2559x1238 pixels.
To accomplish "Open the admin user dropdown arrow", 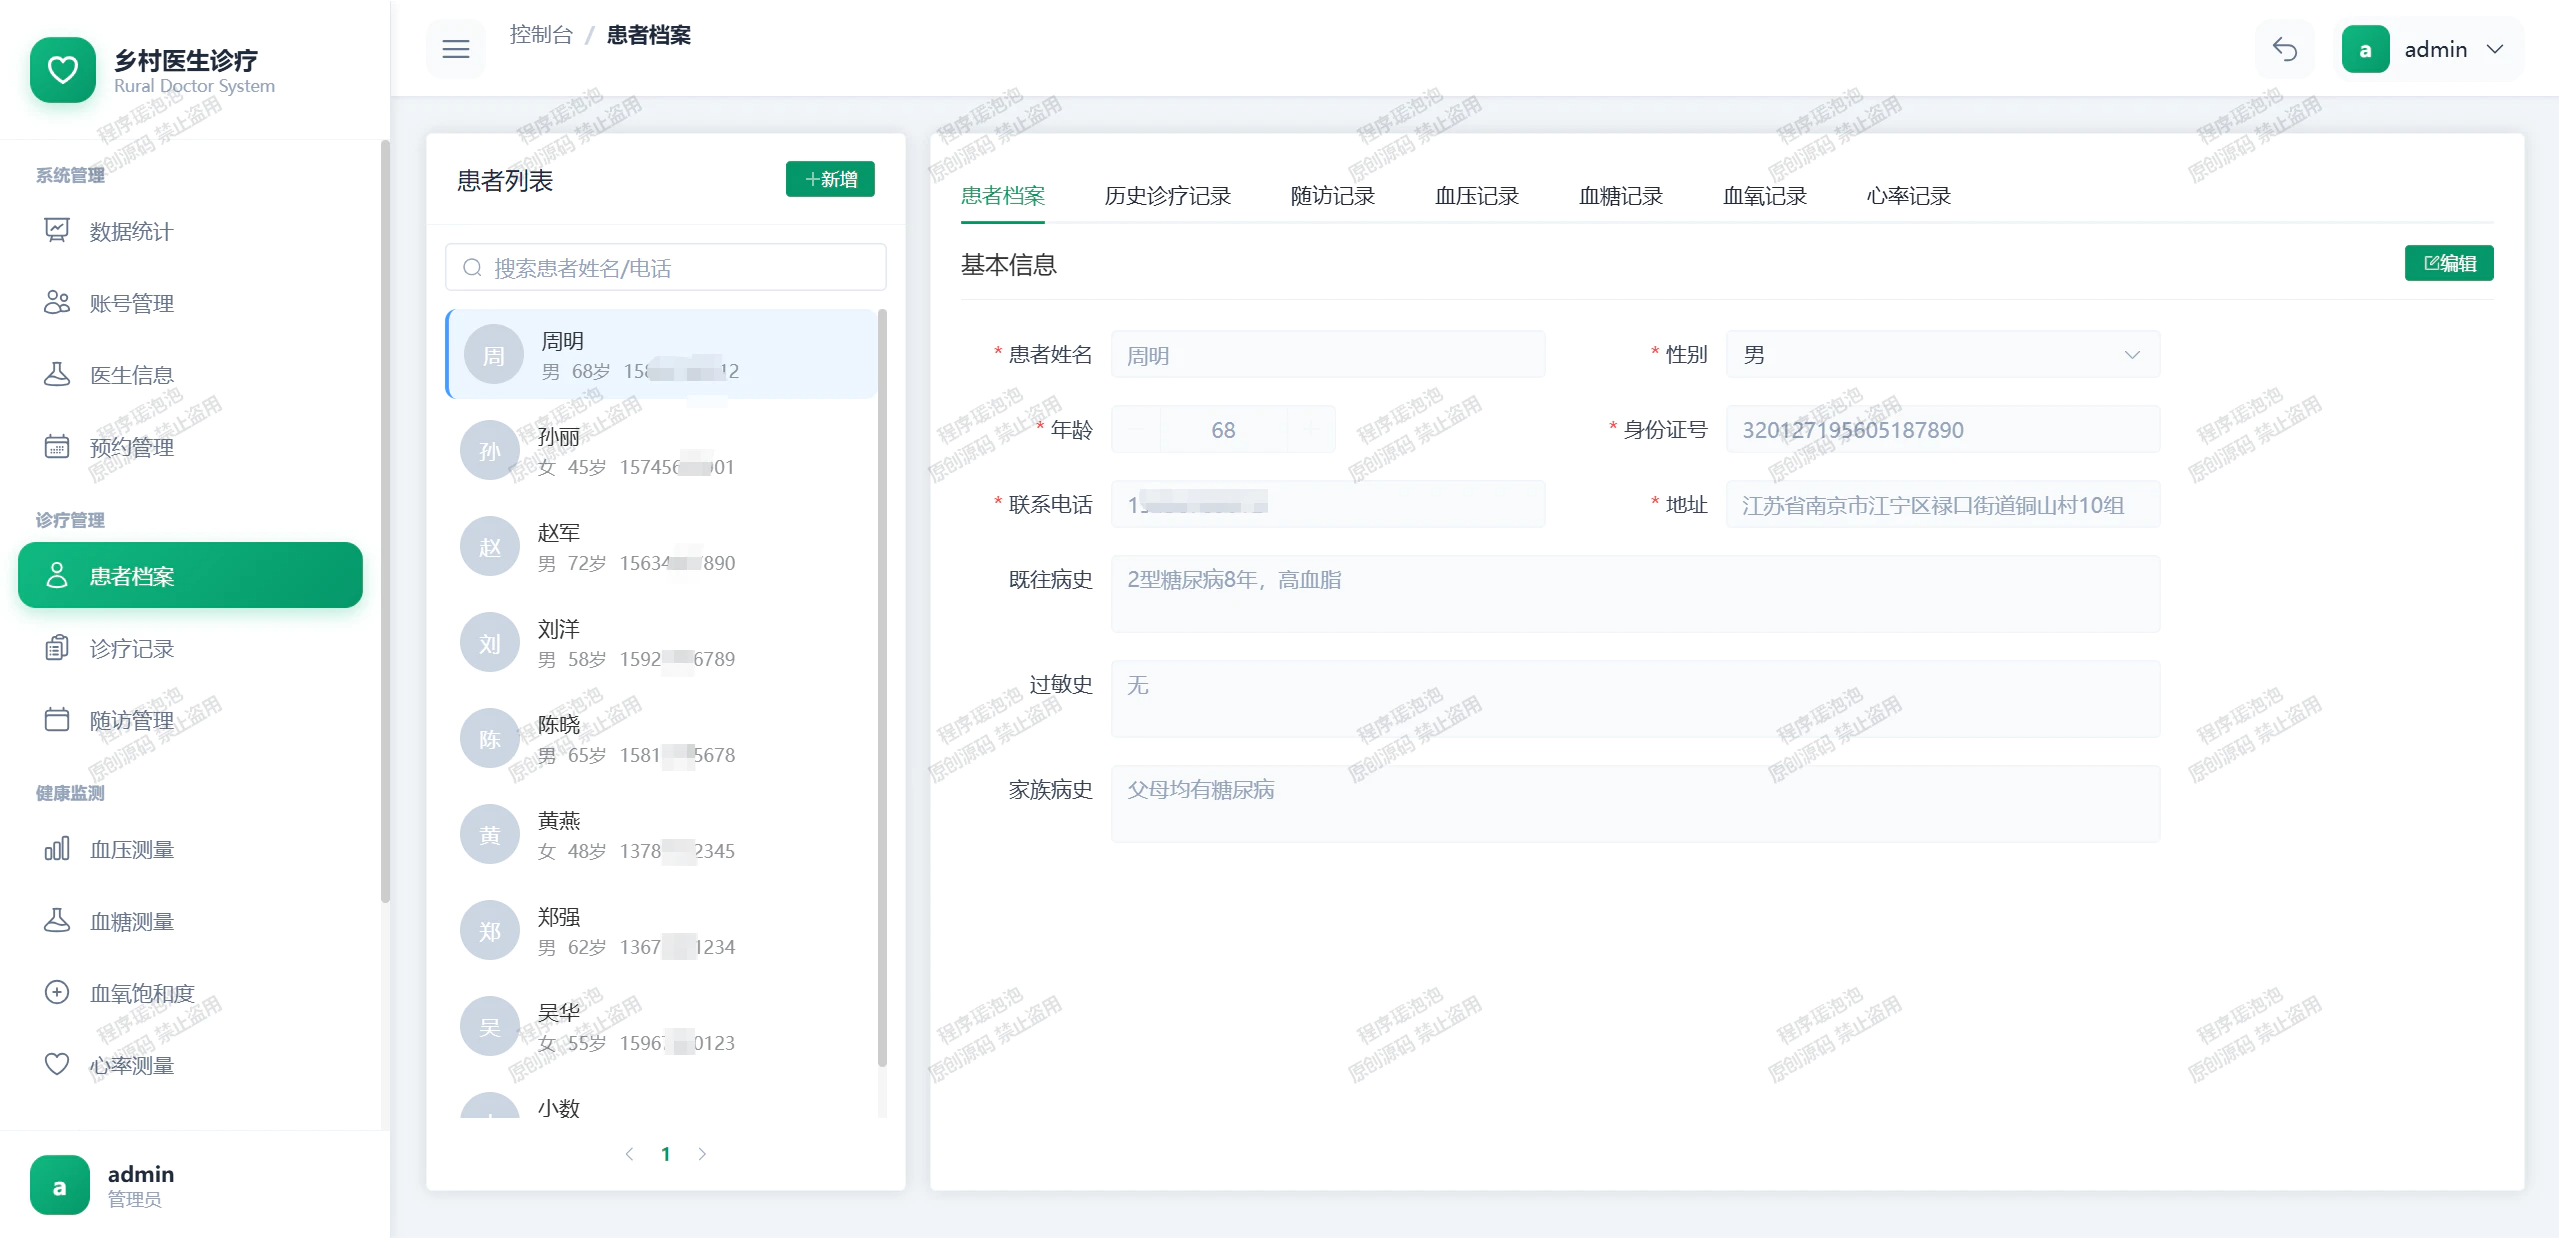I will pyautogui.click(x=2495, y=49).
